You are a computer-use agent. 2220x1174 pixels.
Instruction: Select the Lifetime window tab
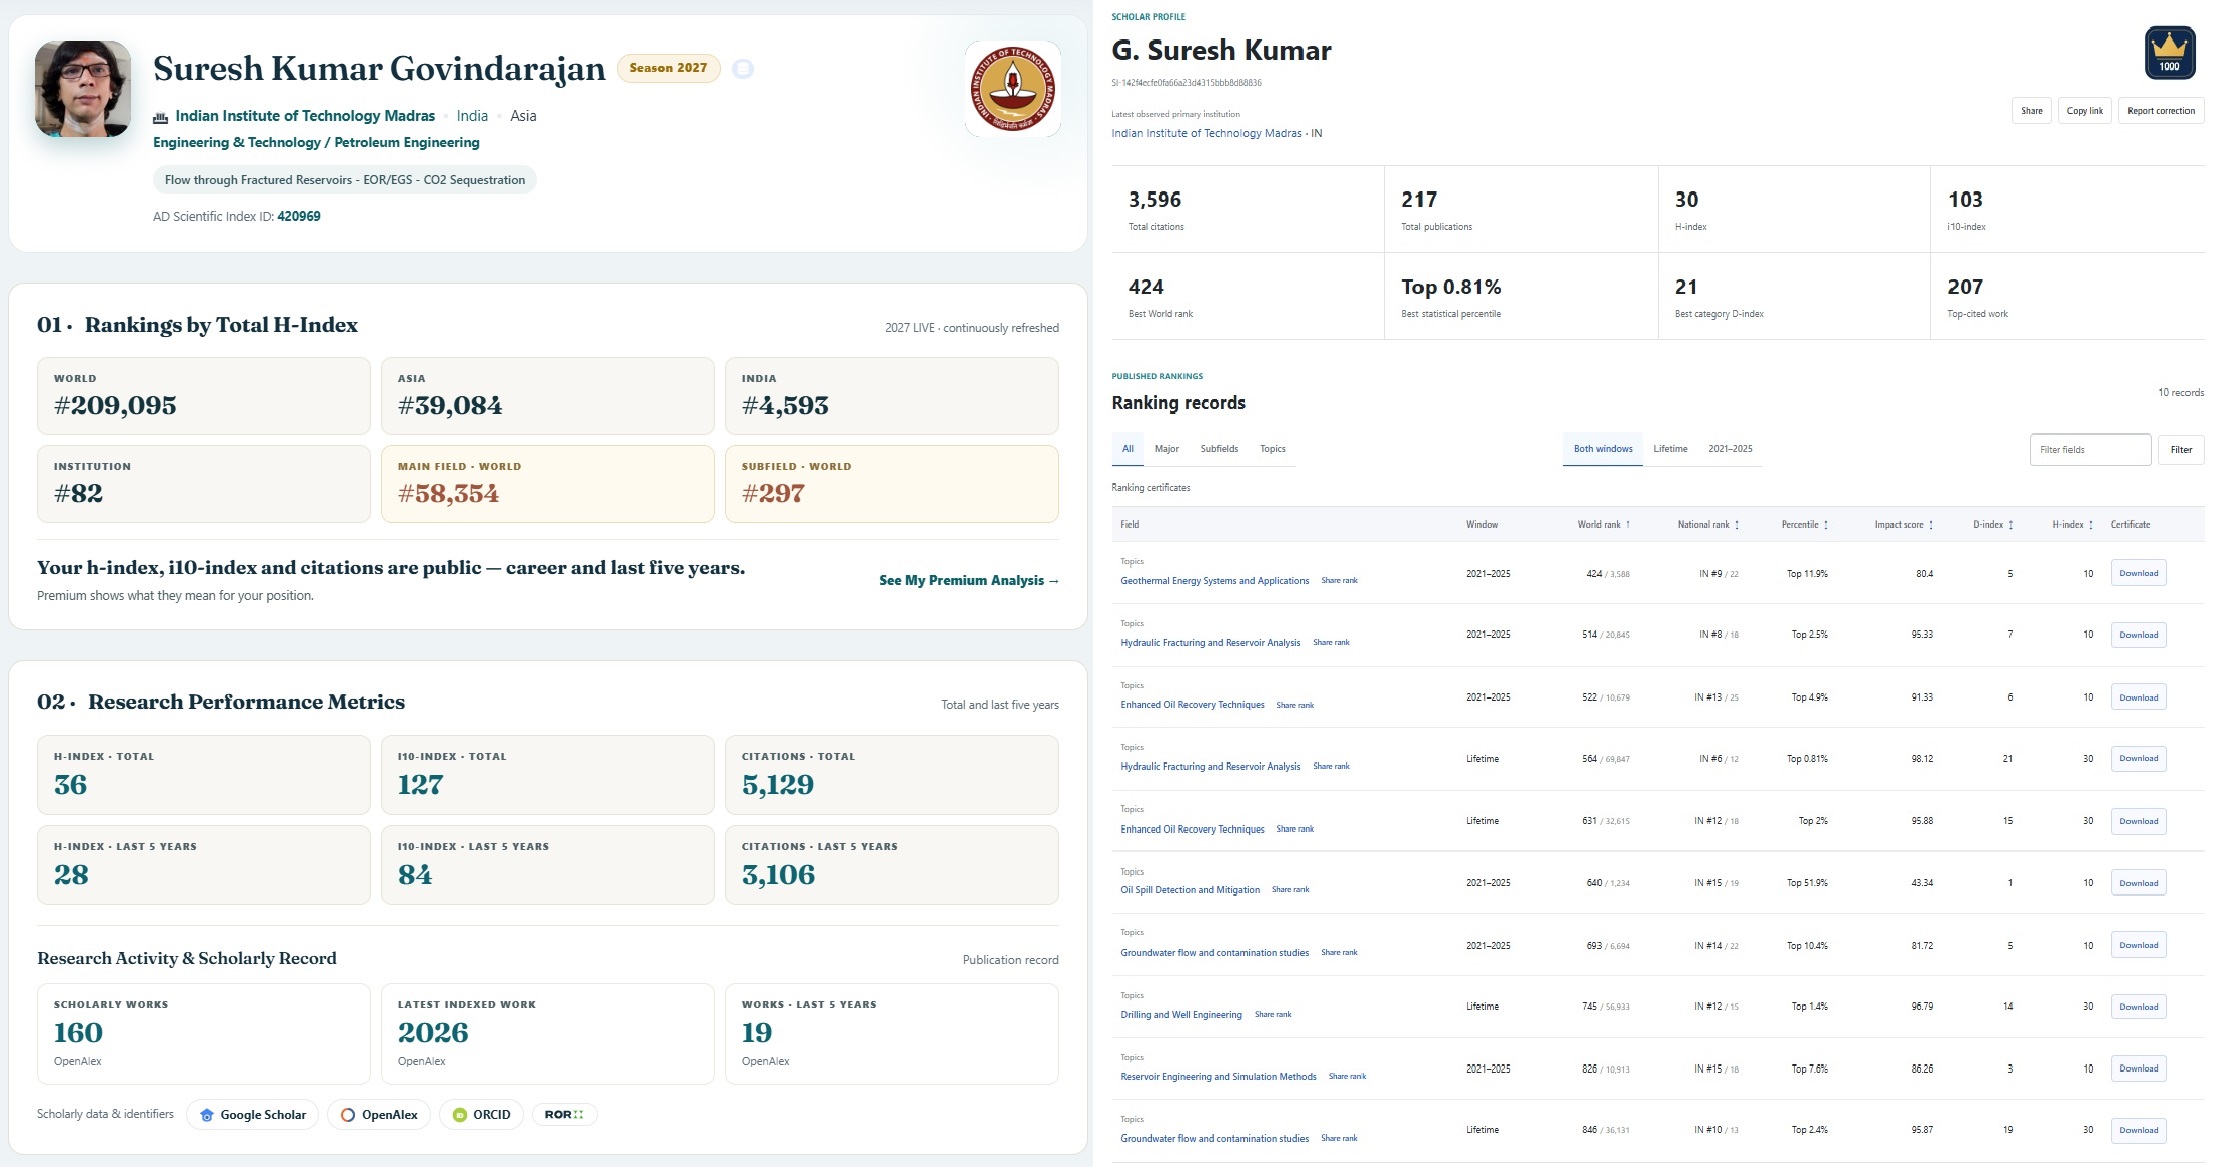click(1670, 449)
